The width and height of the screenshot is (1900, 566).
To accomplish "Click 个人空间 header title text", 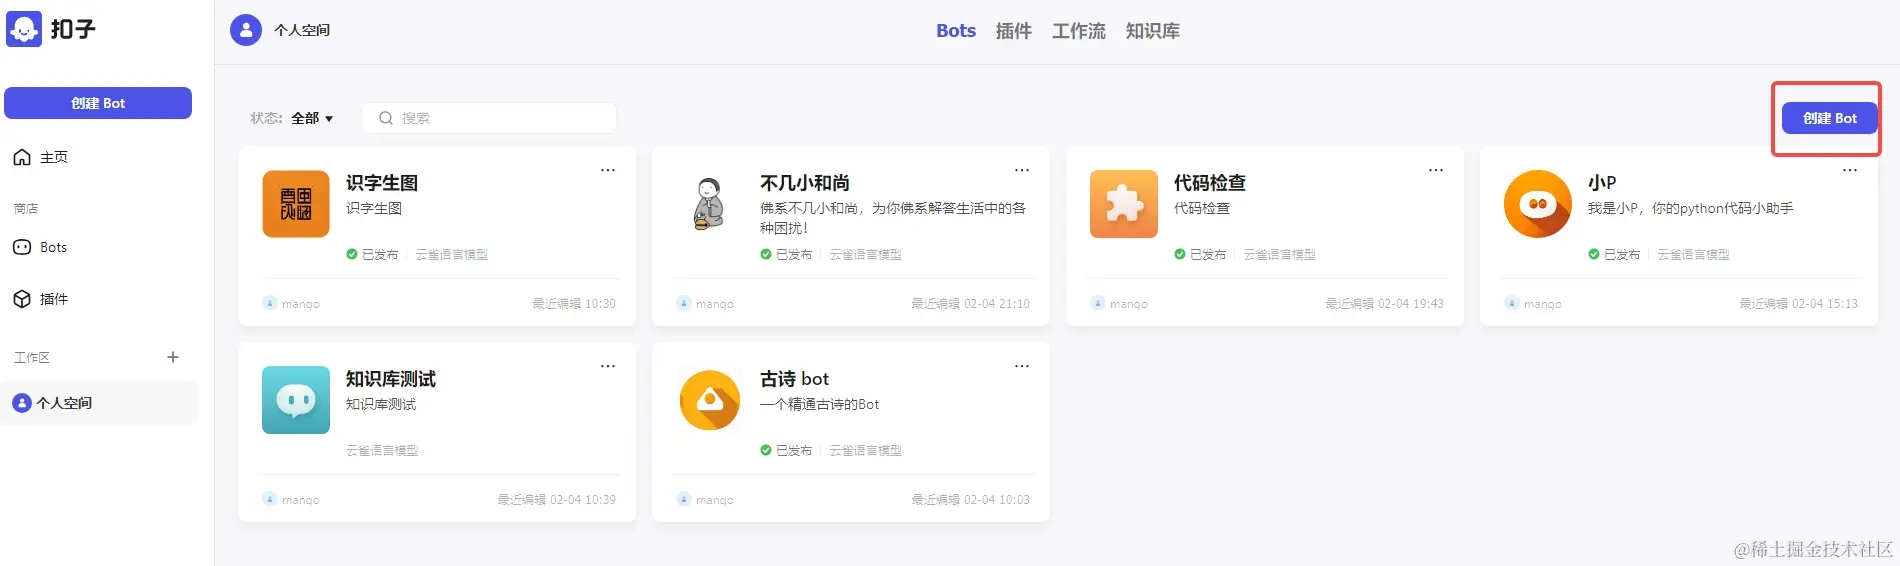I will 302,30.
